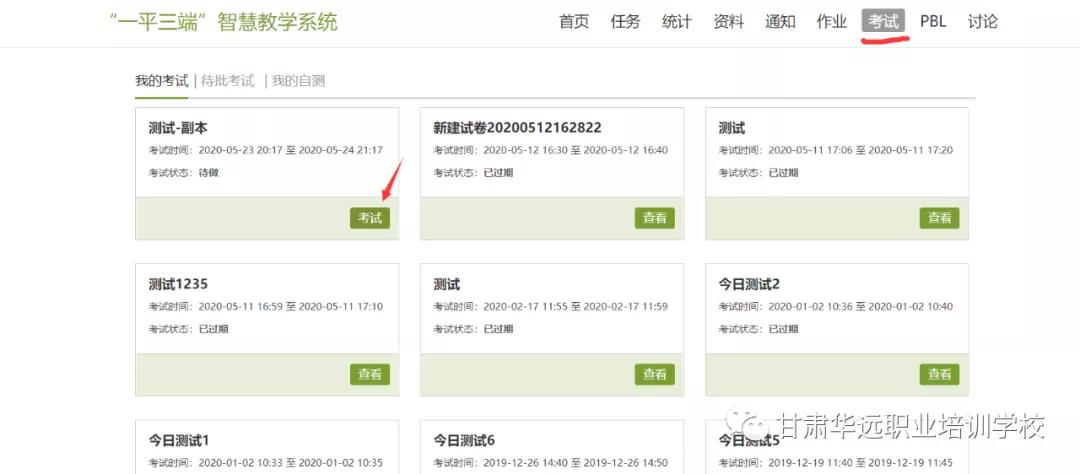Select the highlighted 考试 nav item
This screenshot has width=1080, height=474.
pos(883,21)
